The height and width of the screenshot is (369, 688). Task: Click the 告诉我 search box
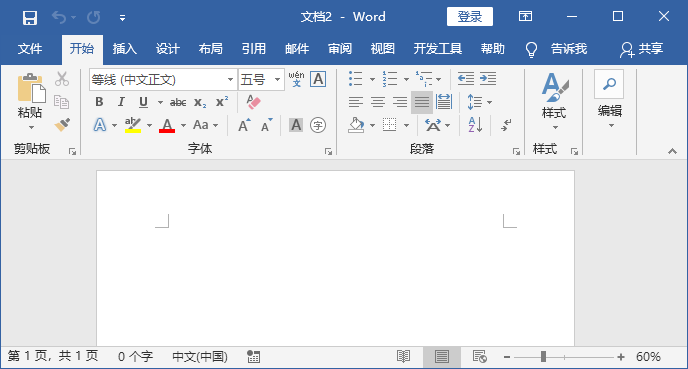tap(569, 49)
